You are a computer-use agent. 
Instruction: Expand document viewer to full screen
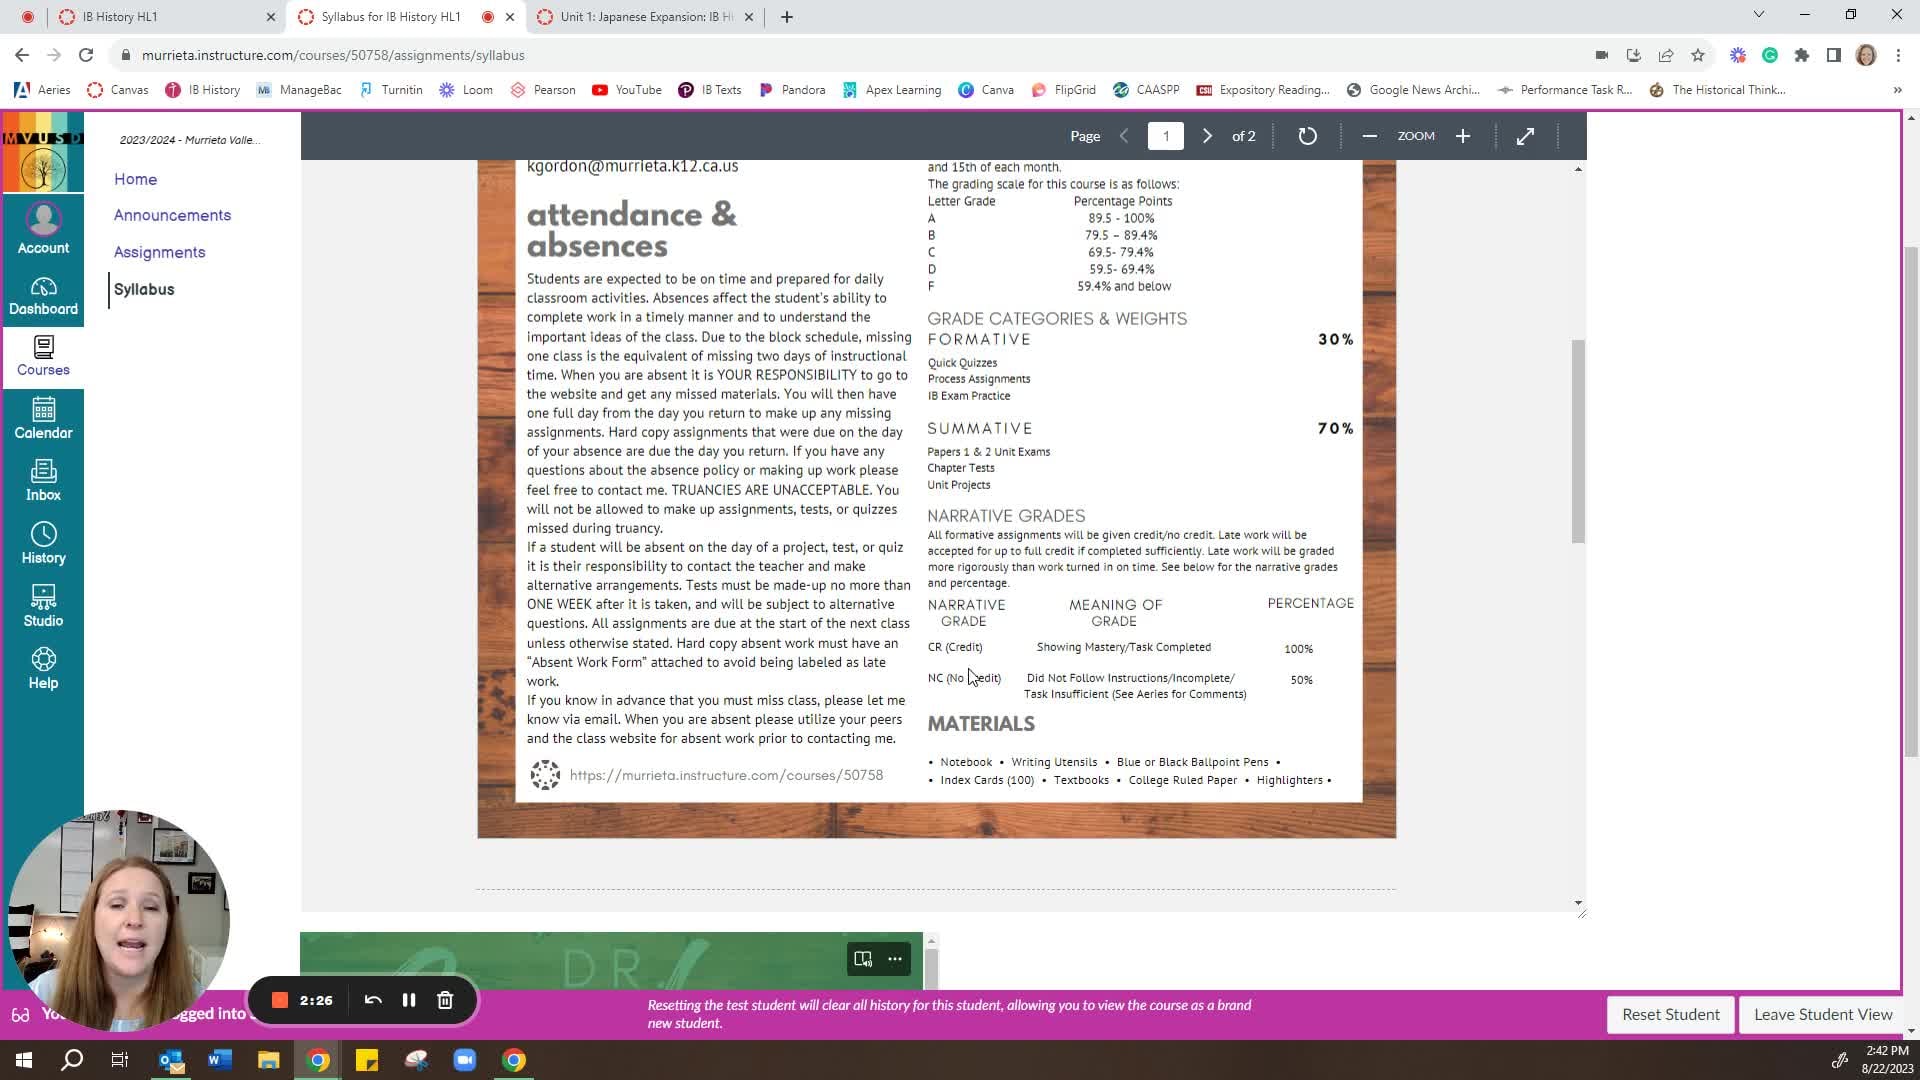click(x=1525, y=136)
